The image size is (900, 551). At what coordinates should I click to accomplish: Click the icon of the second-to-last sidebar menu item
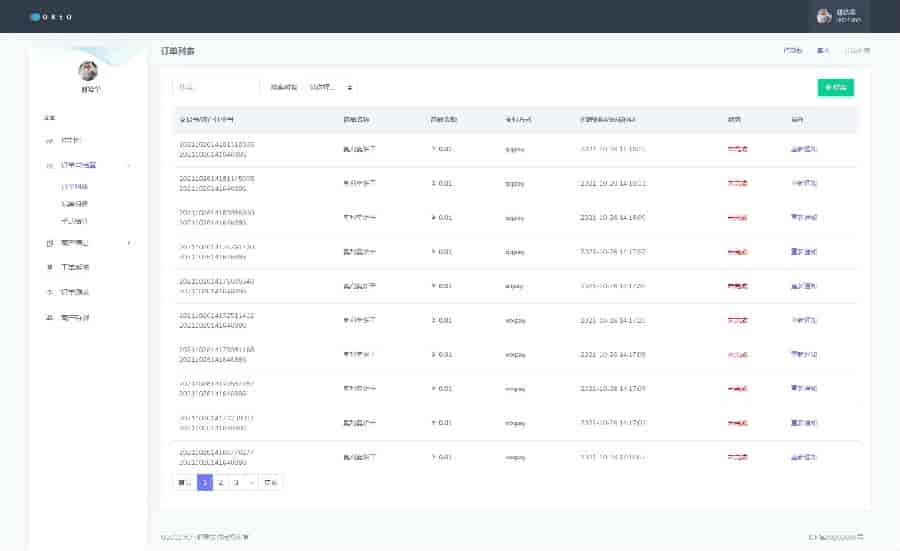click(51, 292)
